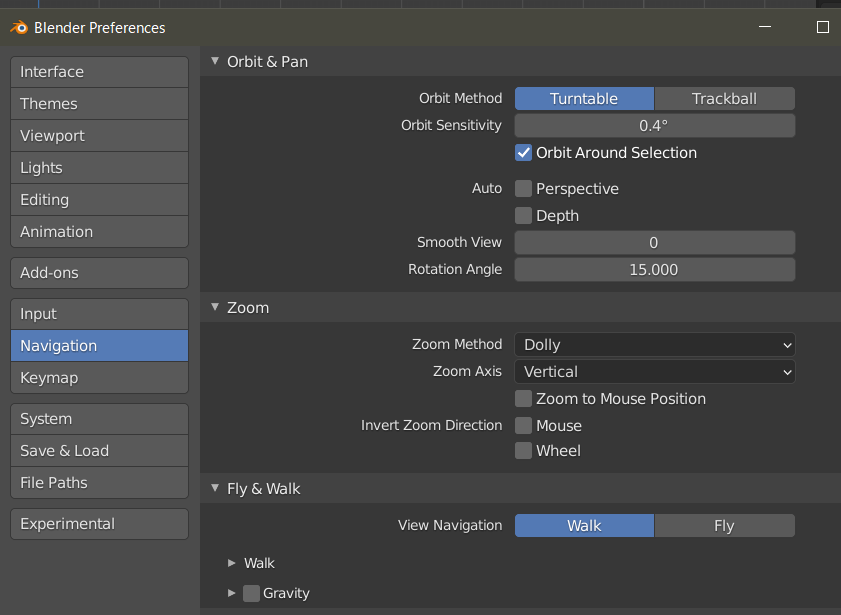Open the Zoom Axis dropdown
This screenshot has height=615, width=841.
654,372
